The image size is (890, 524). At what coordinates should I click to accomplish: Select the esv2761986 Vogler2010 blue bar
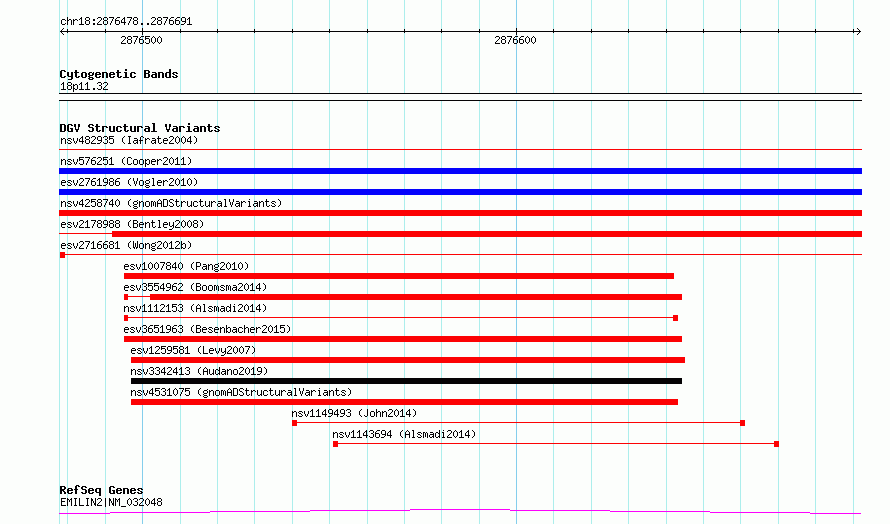click(460, 192)
